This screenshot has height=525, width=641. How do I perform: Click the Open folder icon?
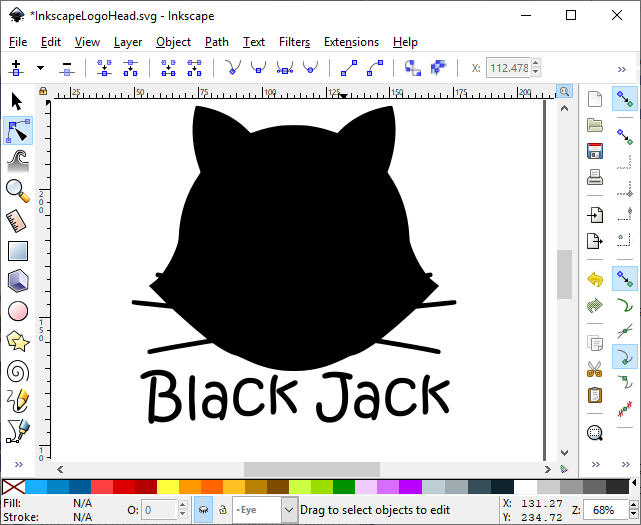click(x=595, y=125)
